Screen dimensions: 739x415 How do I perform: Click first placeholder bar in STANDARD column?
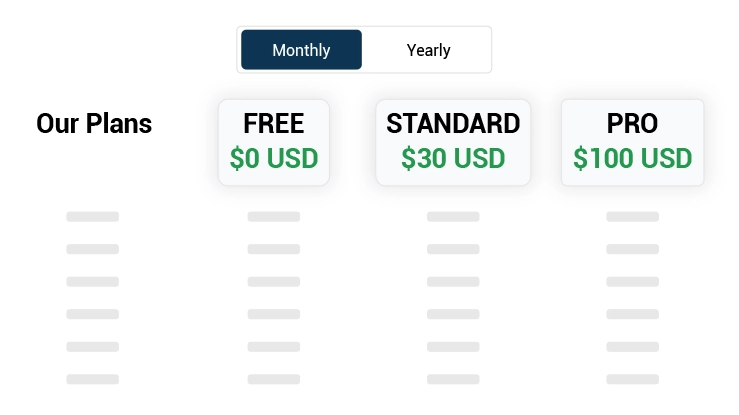coord(453,216)
